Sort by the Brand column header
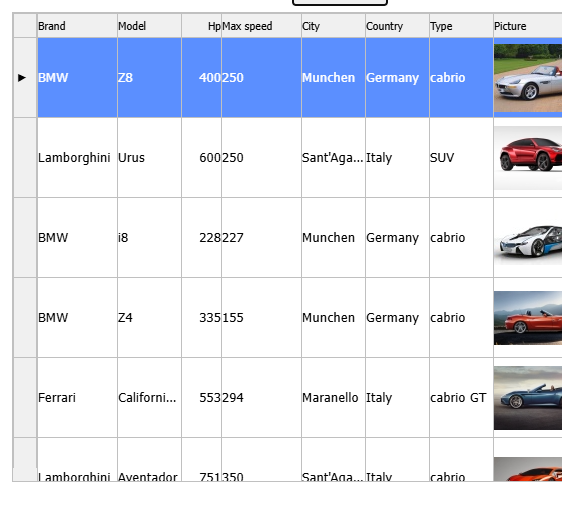 77,26
